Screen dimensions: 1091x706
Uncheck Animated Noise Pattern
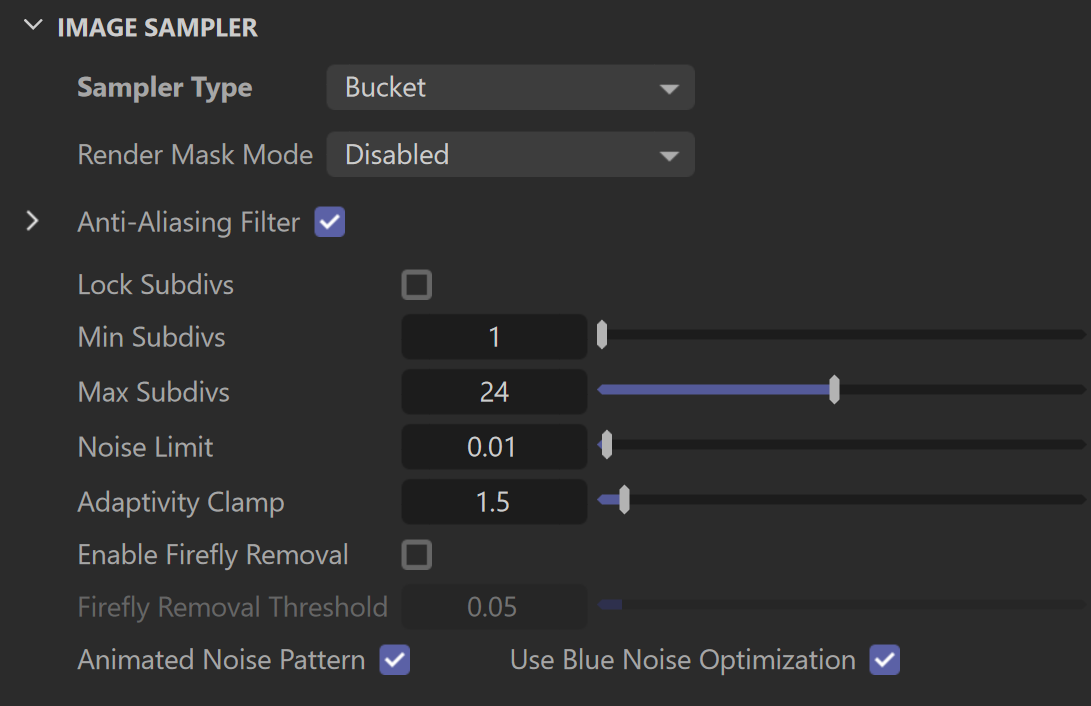point(395,660)
